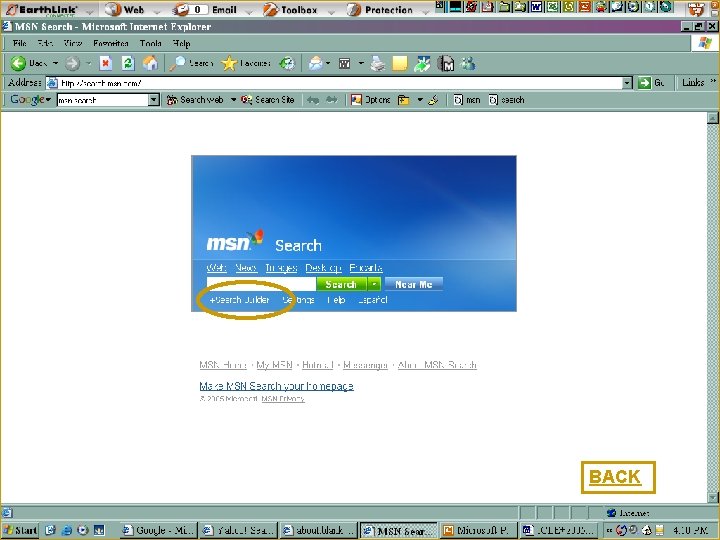The width and height of the screenshot is (720, 540).
Task: Open the MSN Privacy link
Action: (283, 399)
